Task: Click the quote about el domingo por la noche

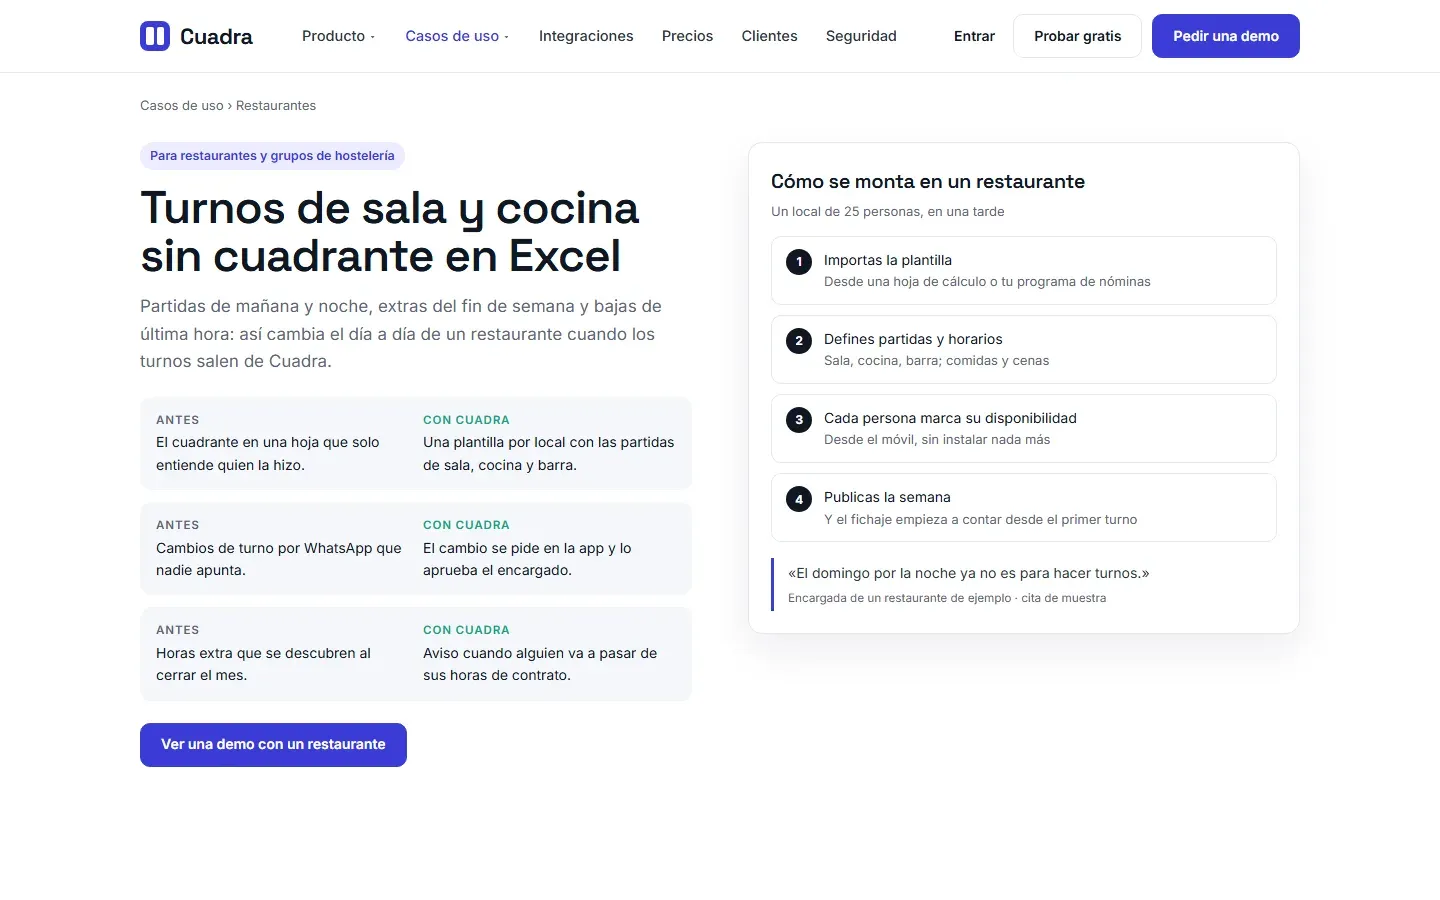Action: point(968,573)
